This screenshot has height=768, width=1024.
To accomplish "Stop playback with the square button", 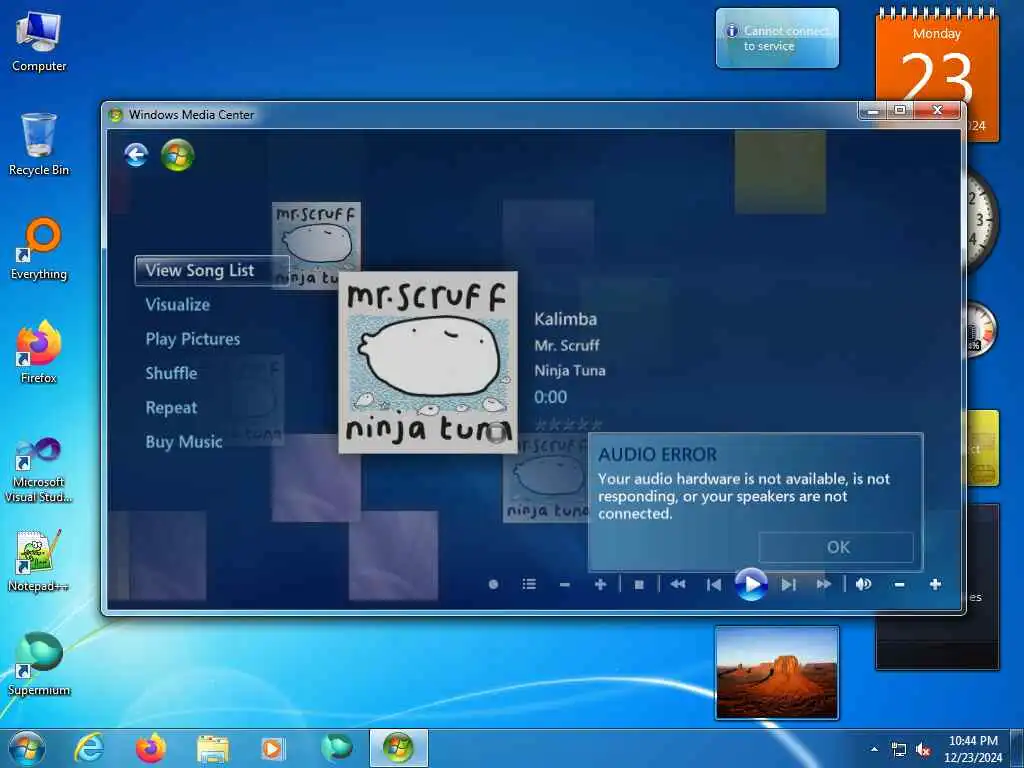I will pos(639,584).
